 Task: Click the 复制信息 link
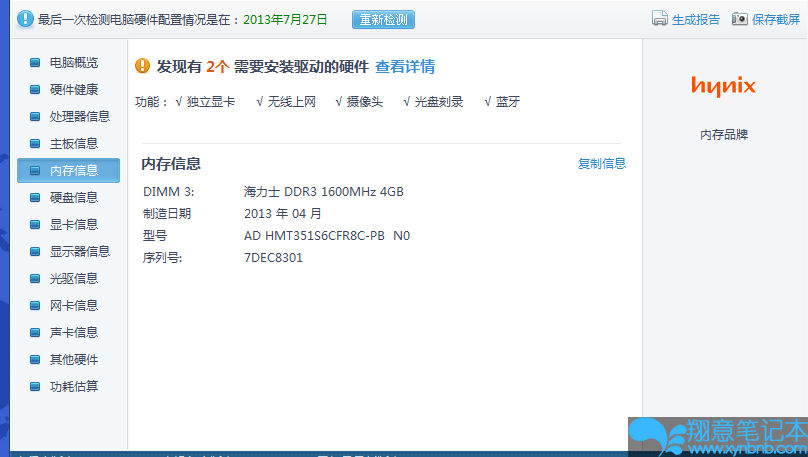click(601, 164)
